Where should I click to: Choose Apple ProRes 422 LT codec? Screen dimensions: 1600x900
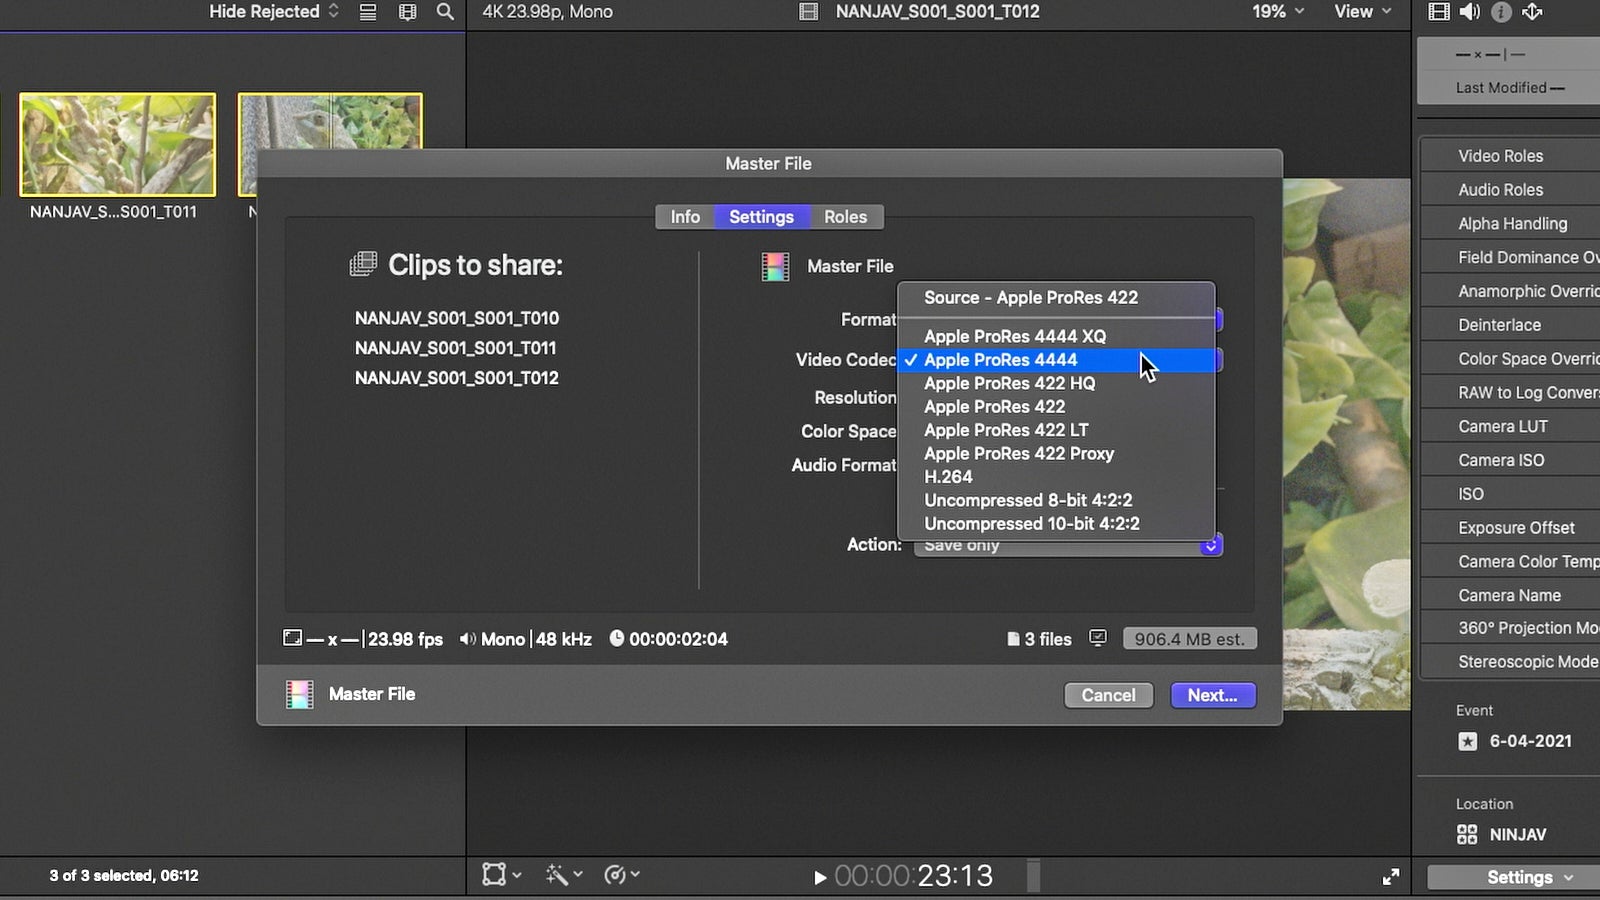pos(1056,430)
